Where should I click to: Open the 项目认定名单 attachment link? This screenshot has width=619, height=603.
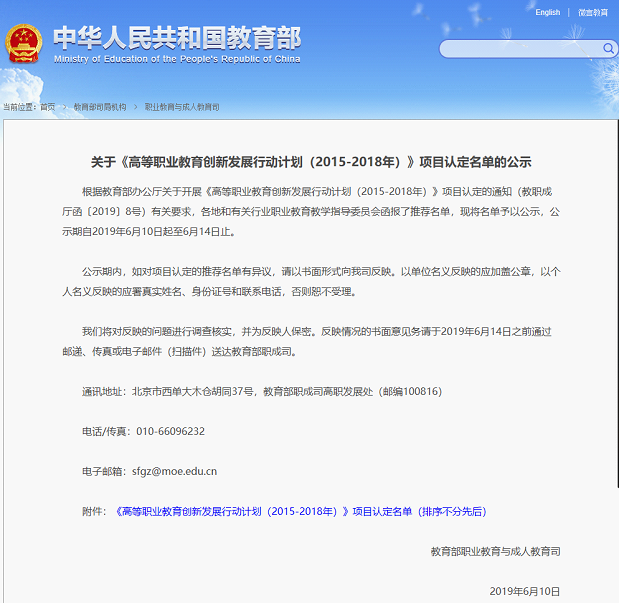tap(300, 511)
